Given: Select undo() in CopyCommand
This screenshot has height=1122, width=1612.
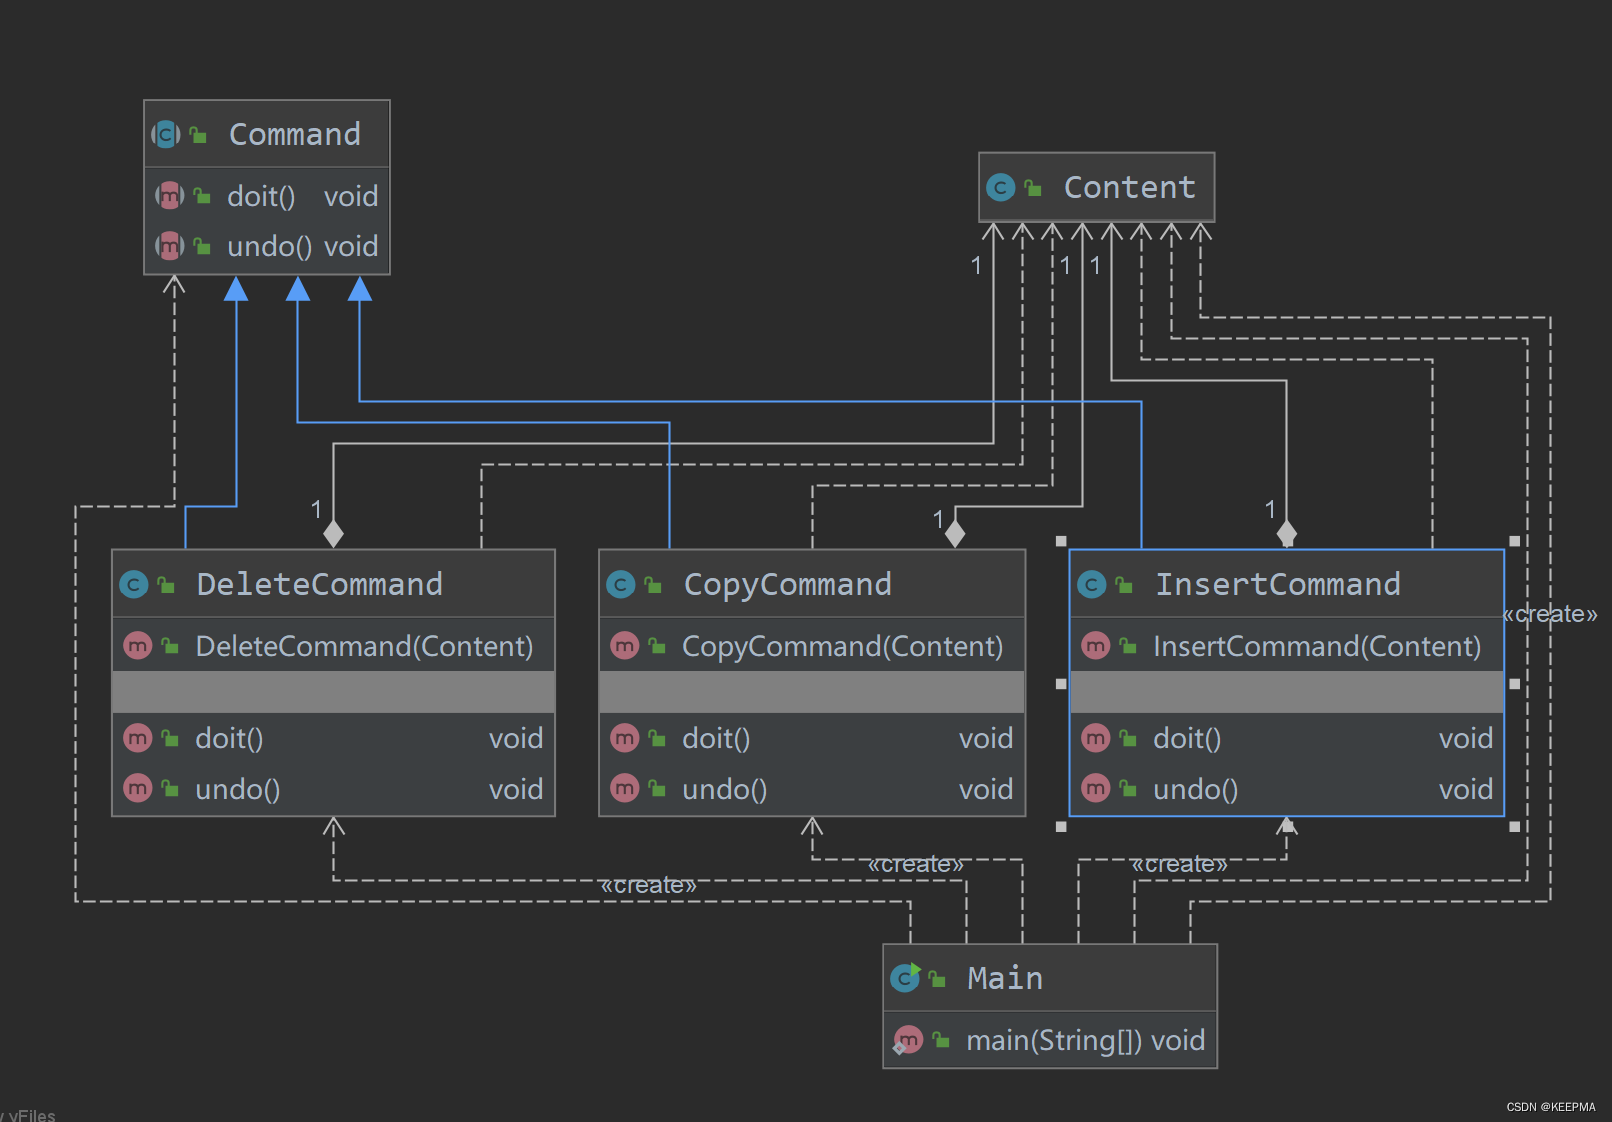Looking at the screenshot, I should click(724, 790).
